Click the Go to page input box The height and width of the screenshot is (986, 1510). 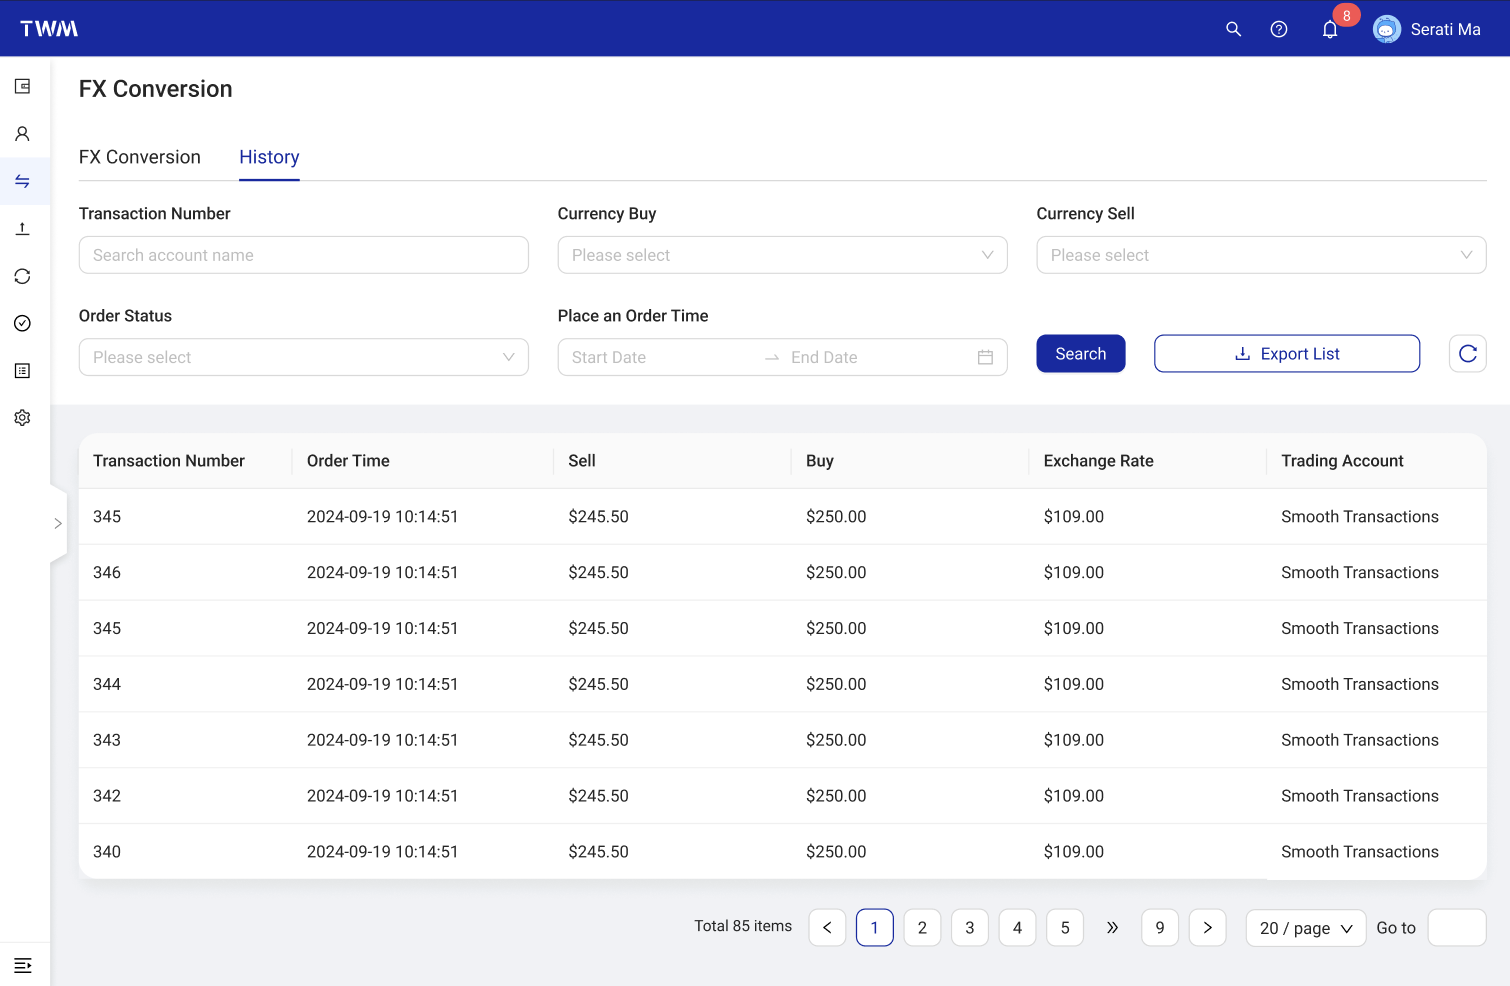[1457, 927]
